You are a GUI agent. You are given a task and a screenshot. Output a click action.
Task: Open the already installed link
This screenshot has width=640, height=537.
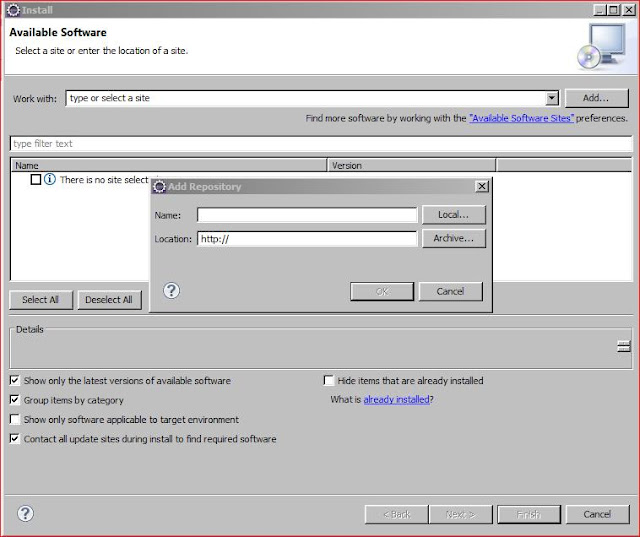click(396, 400)
